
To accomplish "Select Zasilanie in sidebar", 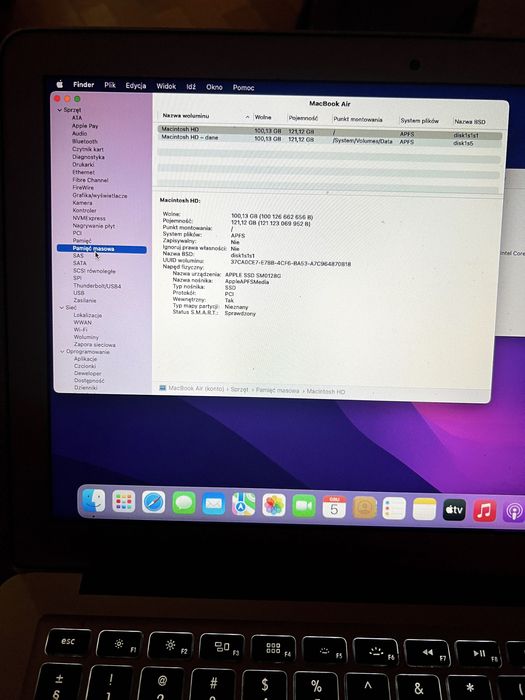I will (85, 300).
